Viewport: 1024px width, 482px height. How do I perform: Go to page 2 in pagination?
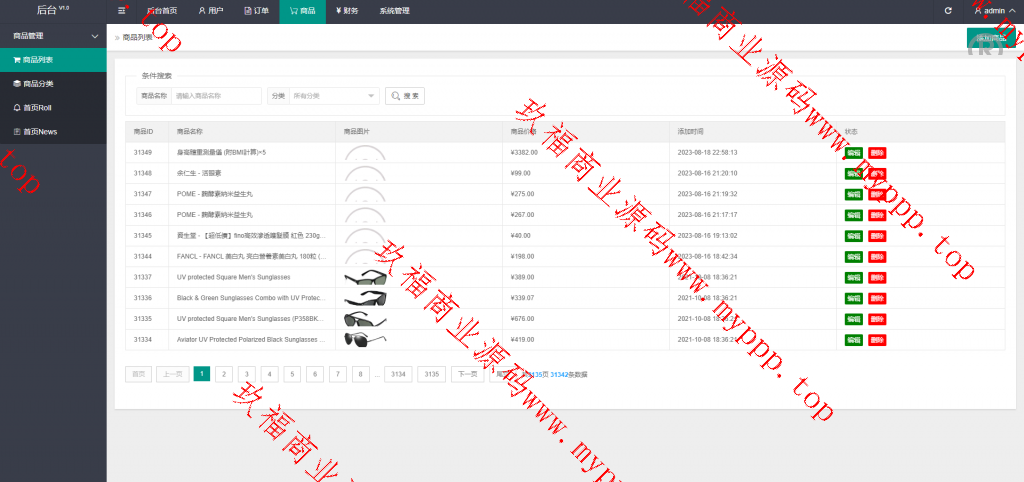click(x=224, y=374)
